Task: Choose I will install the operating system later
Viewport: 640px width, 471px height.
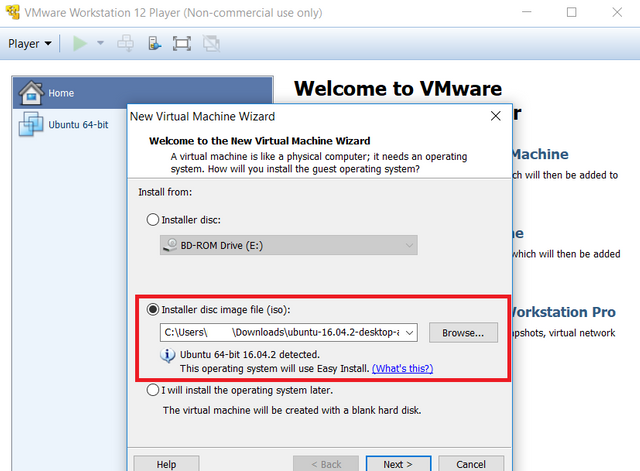Action: click(153, 390)
